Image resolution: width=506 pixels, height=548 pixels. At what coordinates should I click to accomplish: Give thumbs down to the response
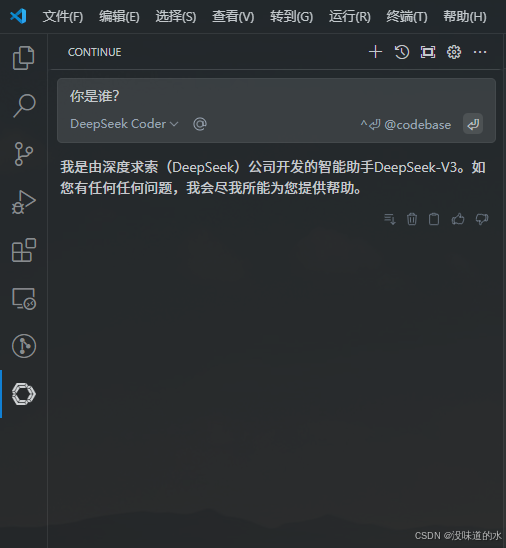coord(482,219)
